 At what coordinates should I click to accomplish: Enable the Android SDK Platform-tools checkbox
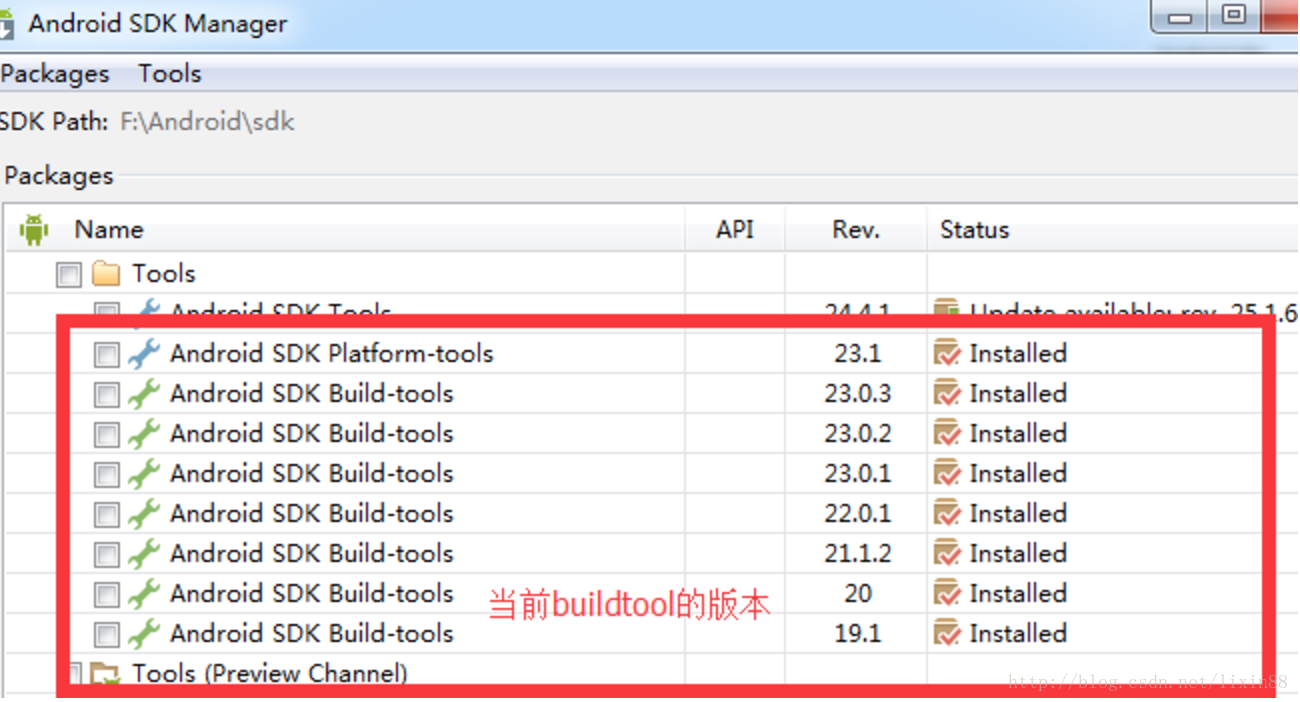coord(106,353)
